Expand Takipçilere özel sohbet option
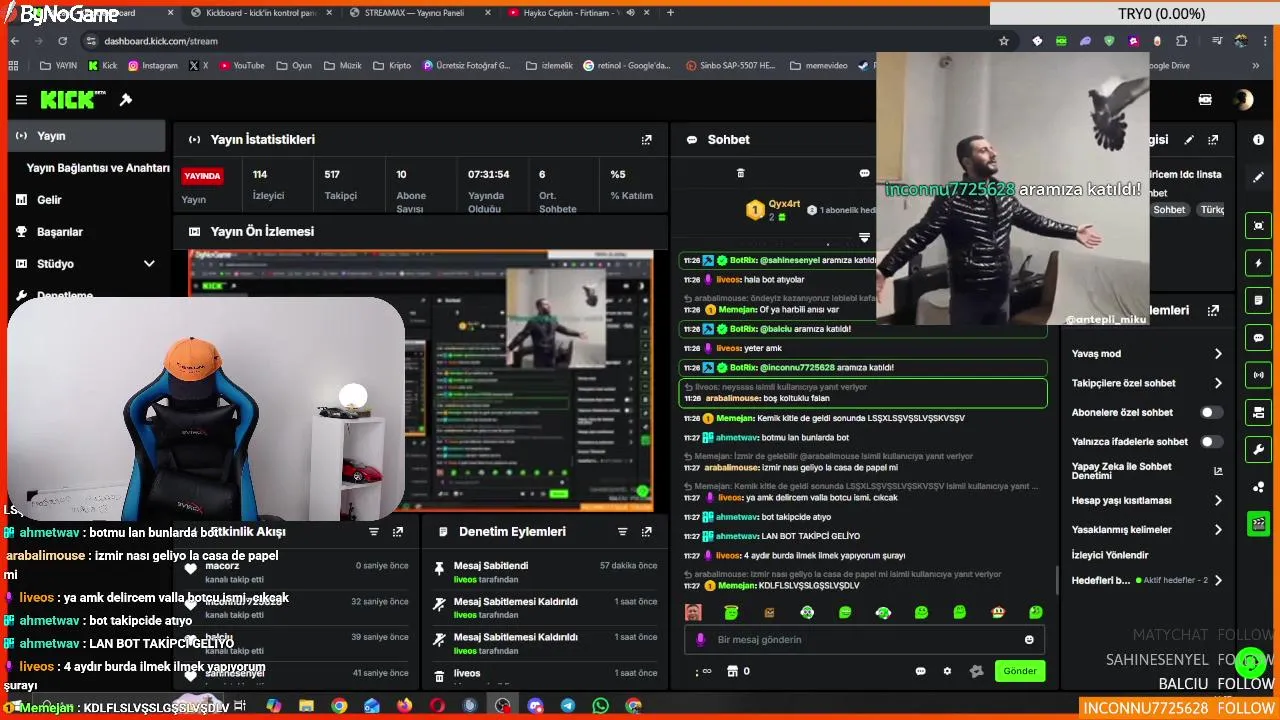This screenshot has height=720, width=1280. click(x=1218, y=383)
